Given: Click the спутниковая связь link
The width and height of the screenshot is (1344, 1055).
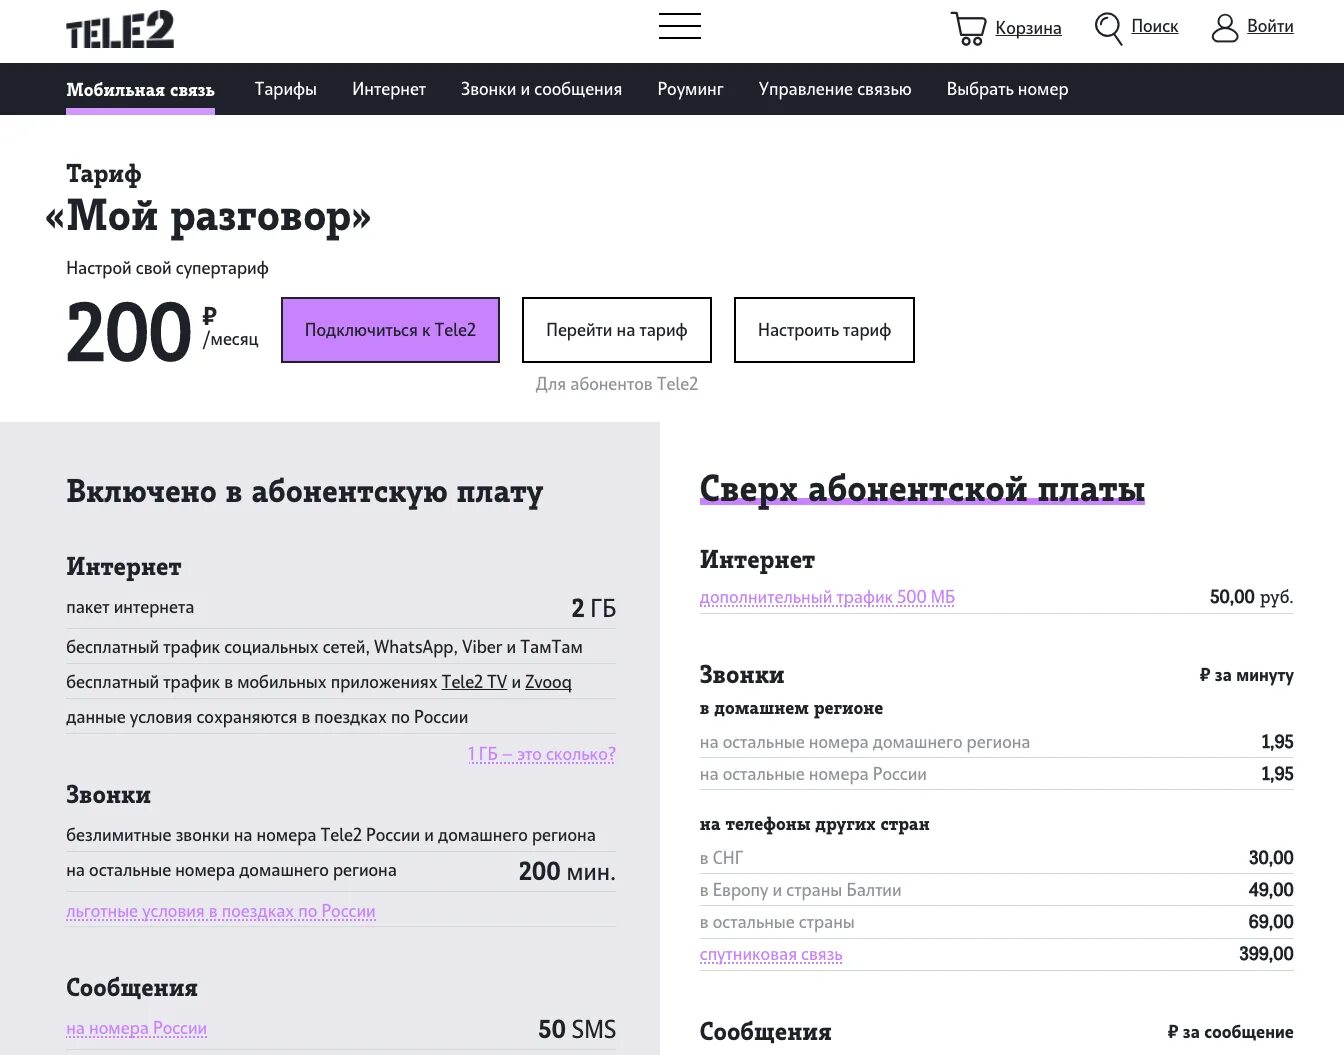Looking at the screenshot, I should 771,954.
